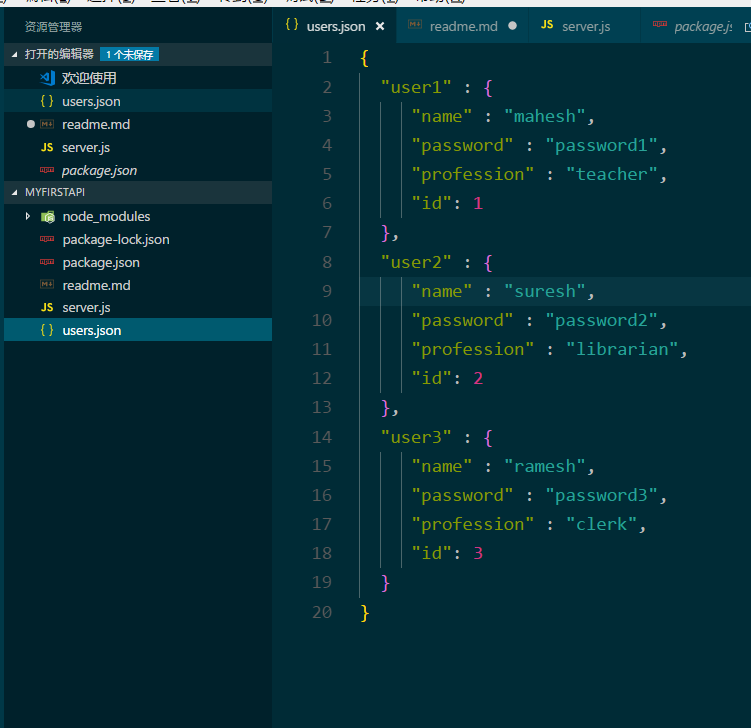Close the users.json editor tab
Image resolution: width=751 pixels, height=728 pixels.
coord(380,26)
